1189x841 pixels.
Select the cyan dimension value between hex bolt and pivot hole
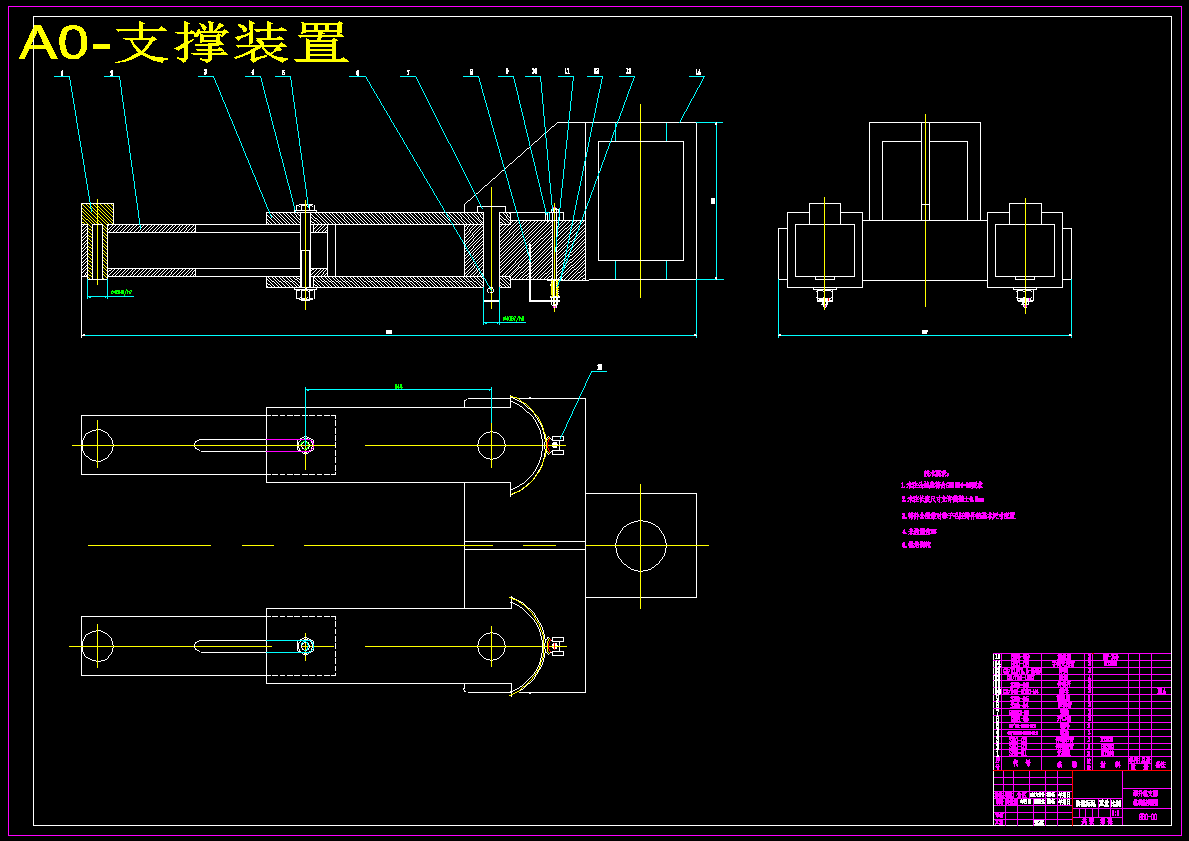(398, 387)
